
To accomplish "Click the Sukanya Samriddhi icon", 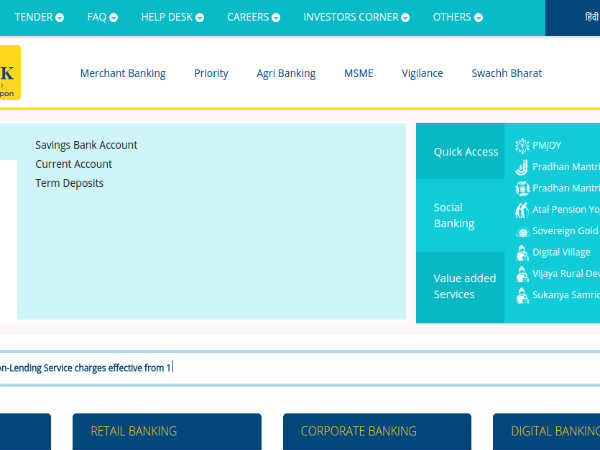I will click(x=522, y=296).
